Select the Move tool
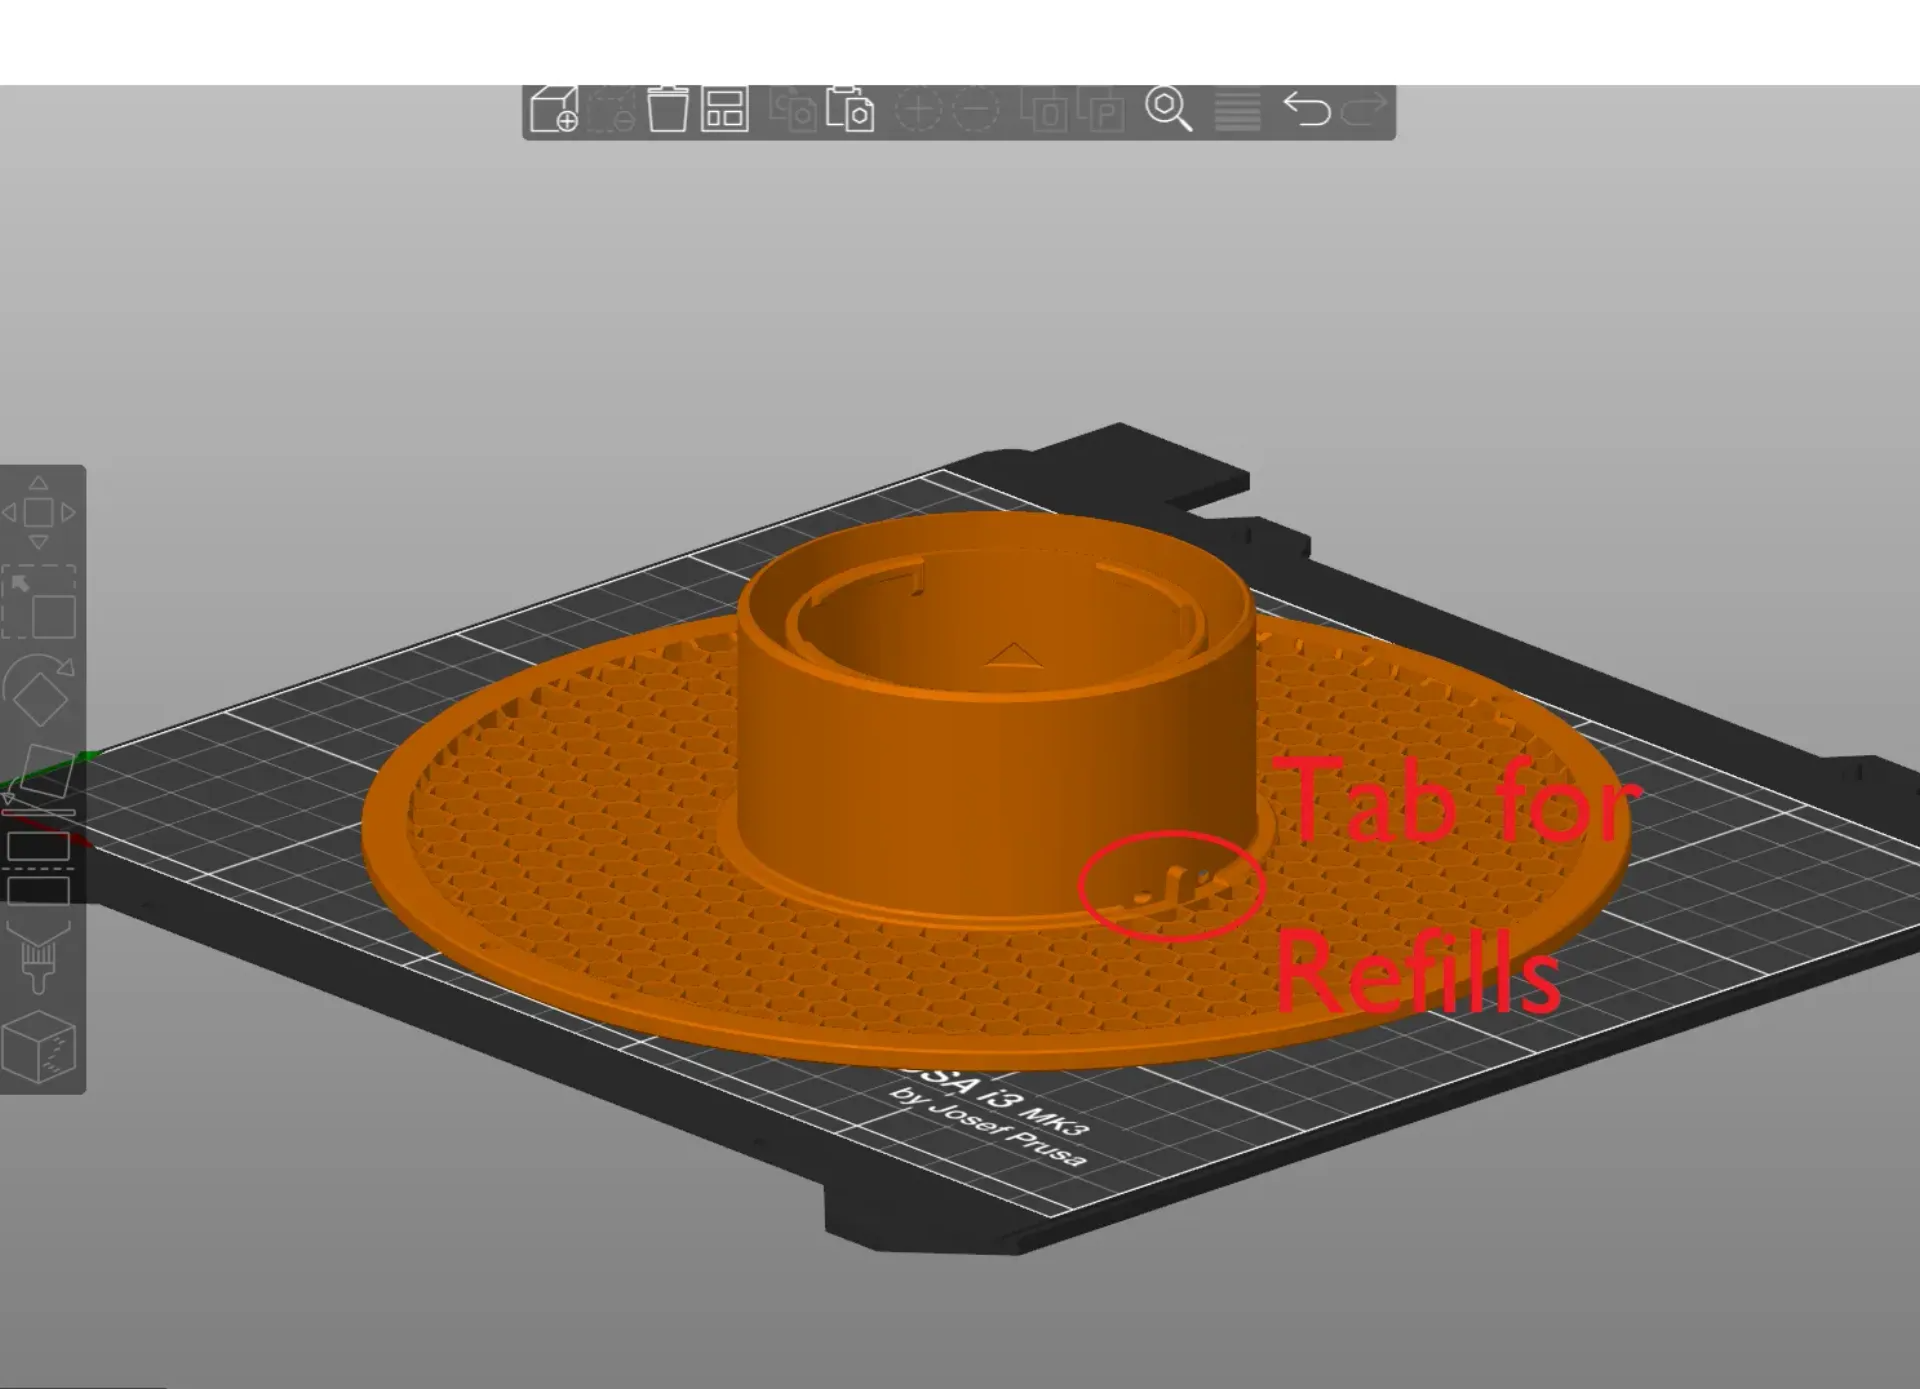The width and height of the screenshot is (1920, 1389). (38, 512)
